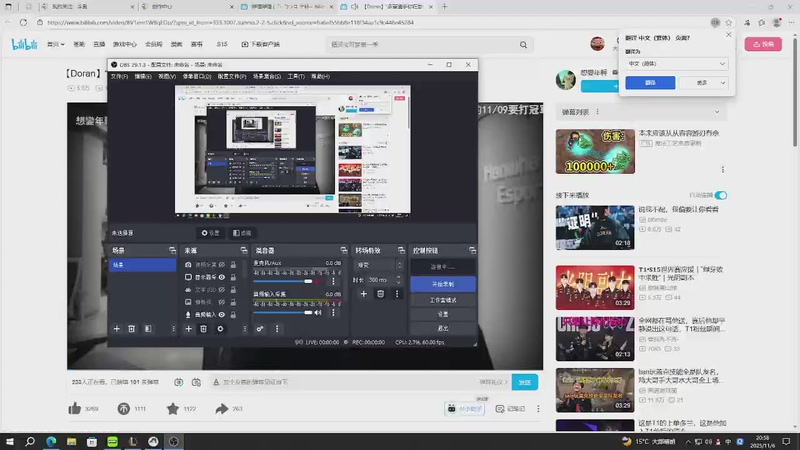Open scene filters icon in Scenes dock
This screenshot has height=450, width=800.
(x=148, y=329)
